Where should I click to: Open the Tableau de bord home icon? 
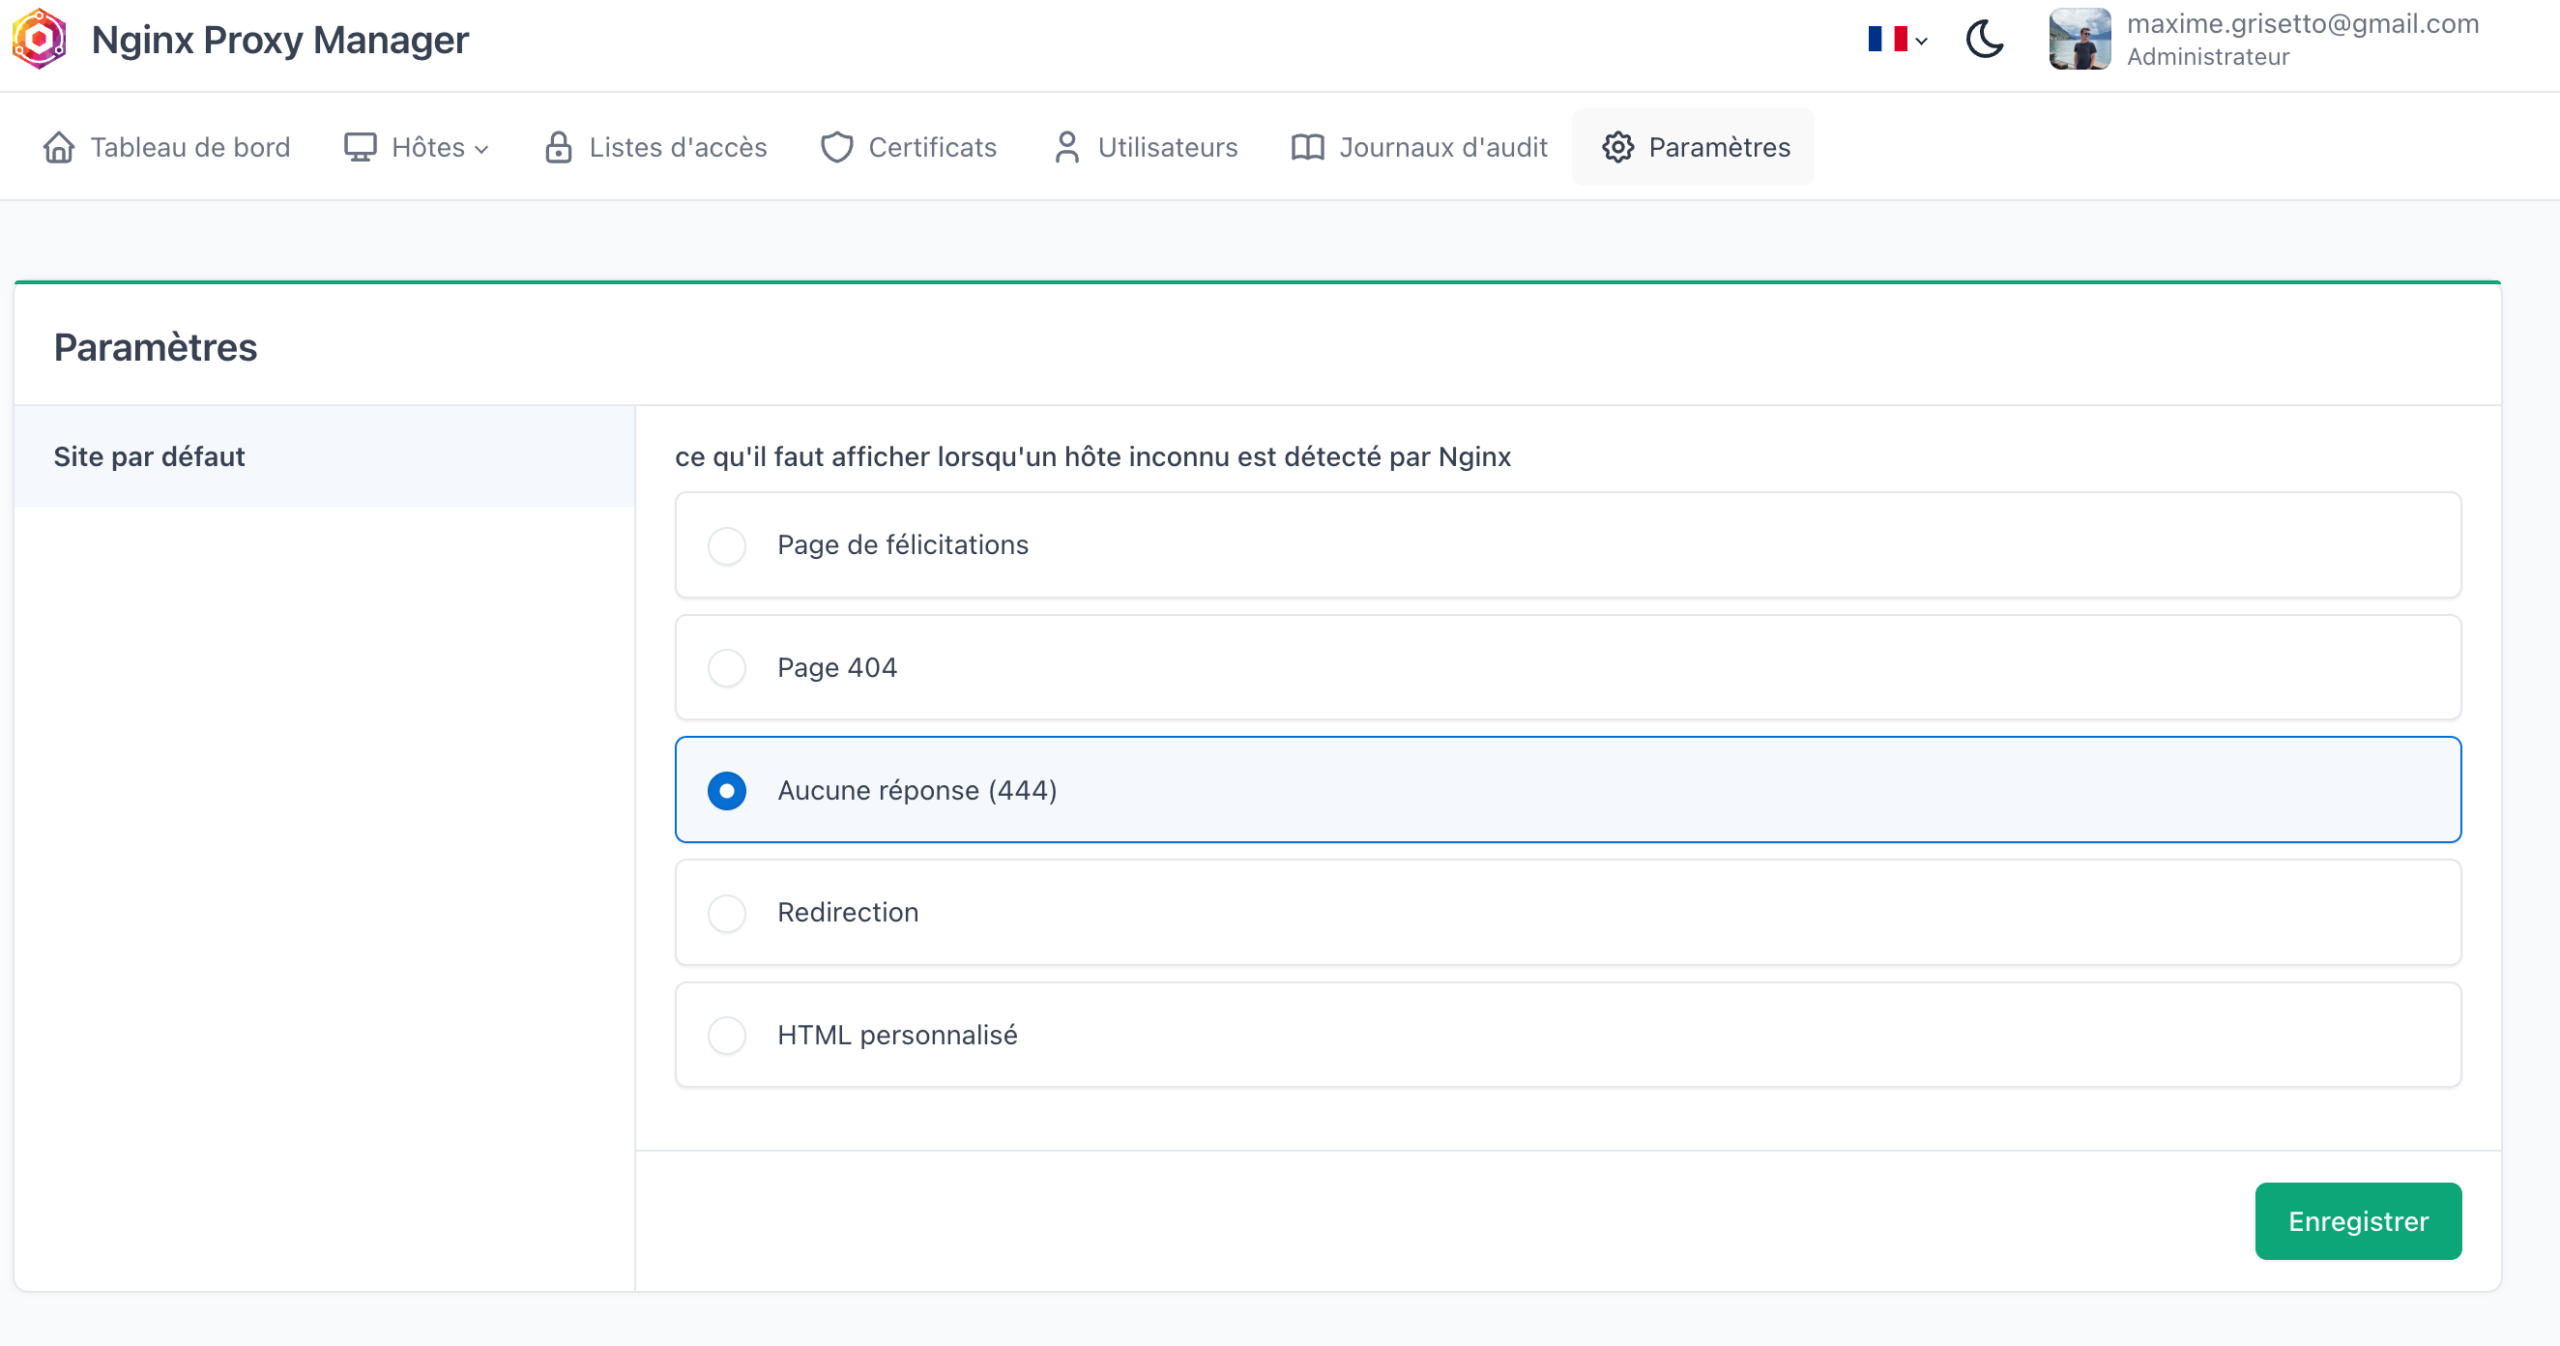[59, 147]
